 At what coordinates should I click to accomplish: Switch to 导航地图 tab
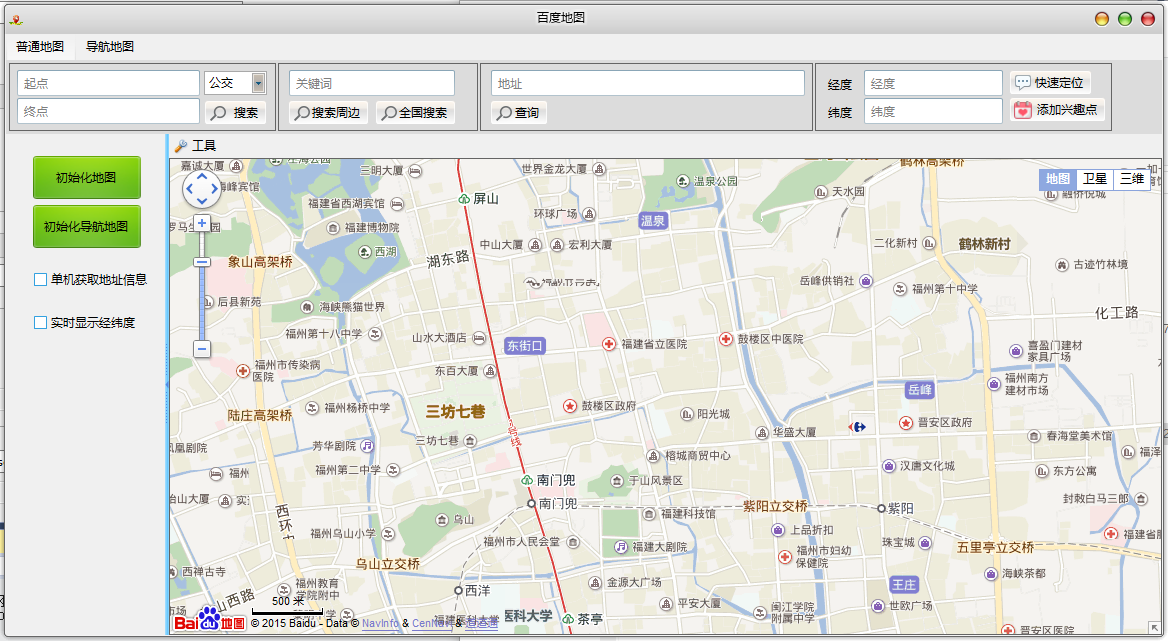coord(110,46)
